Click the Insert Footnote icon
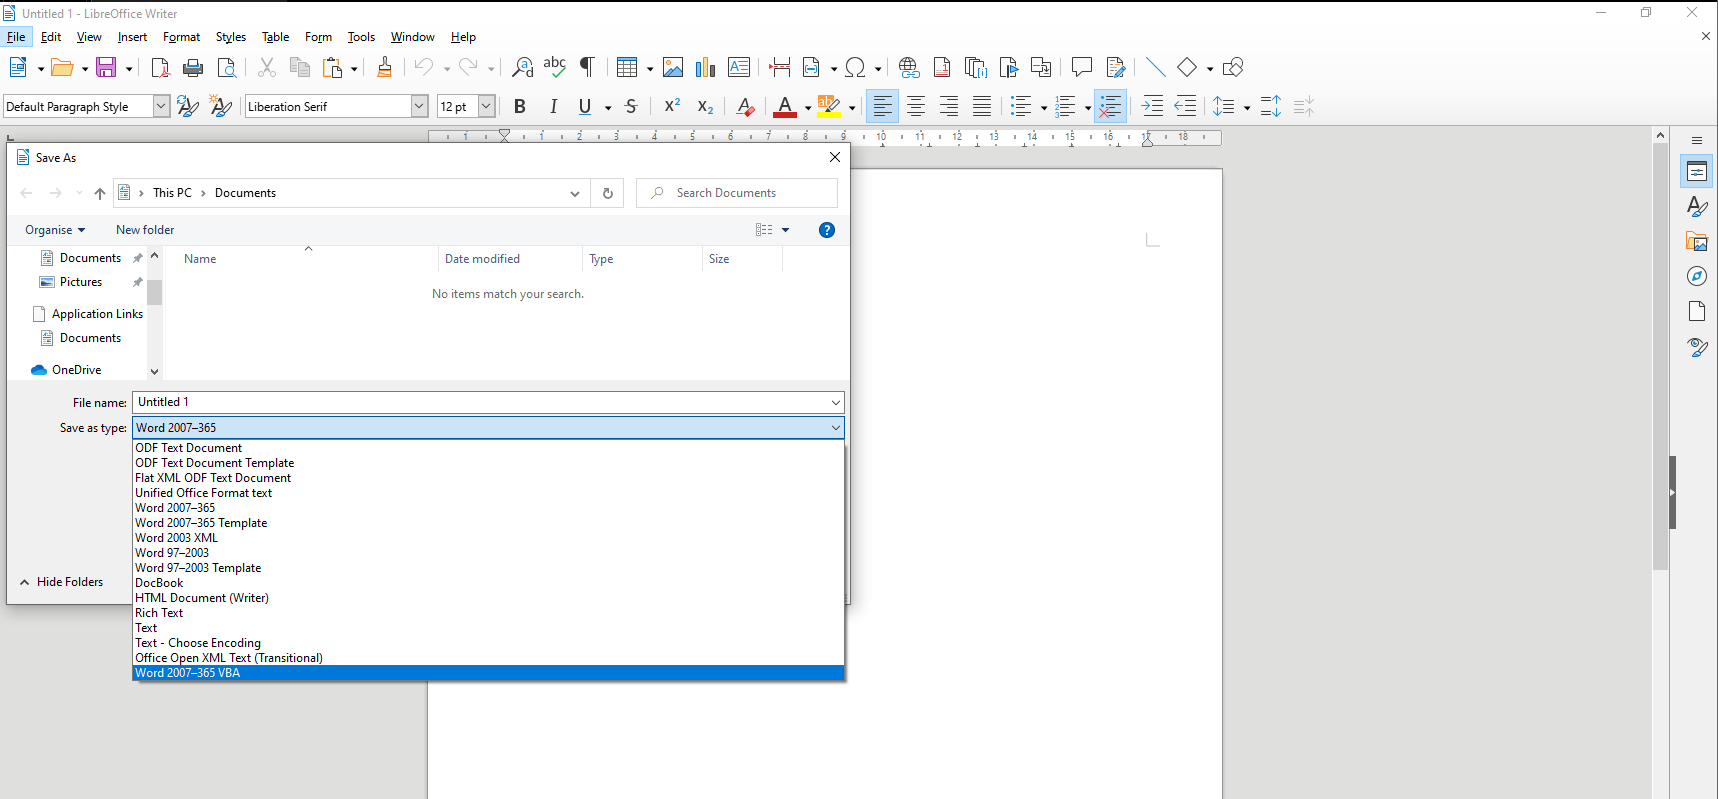 pos(942,67)
